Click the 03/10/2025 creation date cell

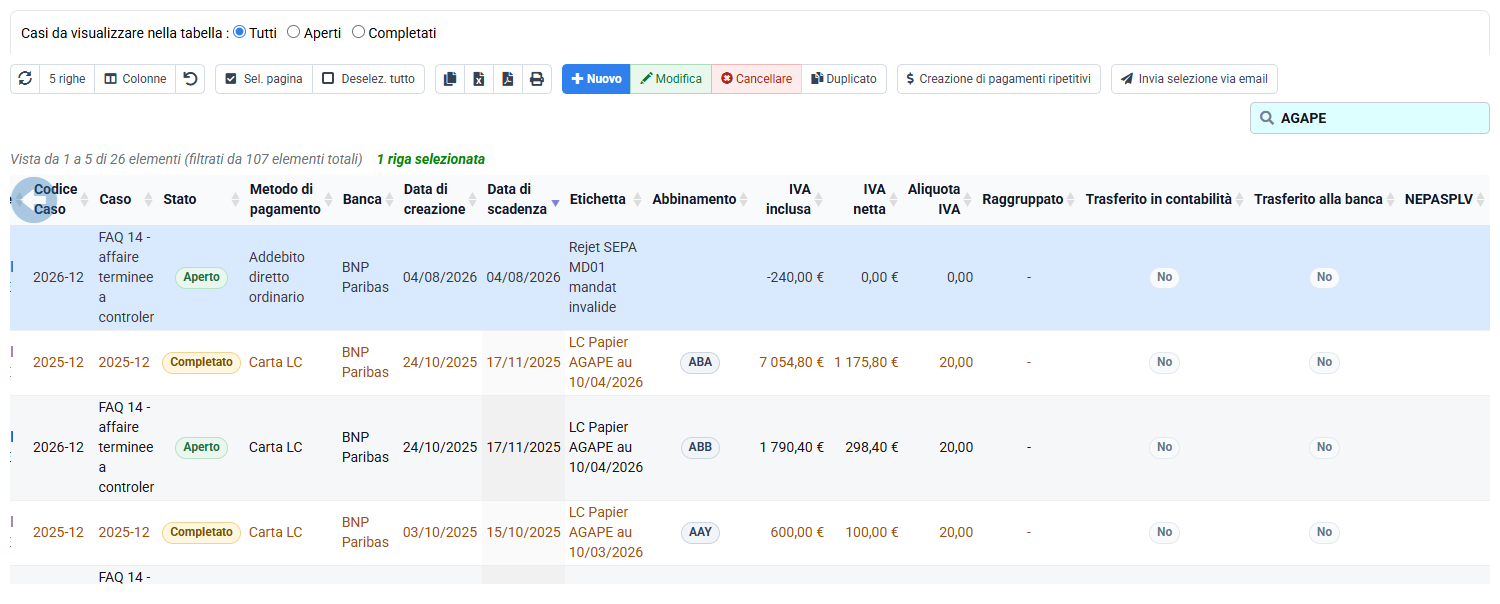click(440, 532)
